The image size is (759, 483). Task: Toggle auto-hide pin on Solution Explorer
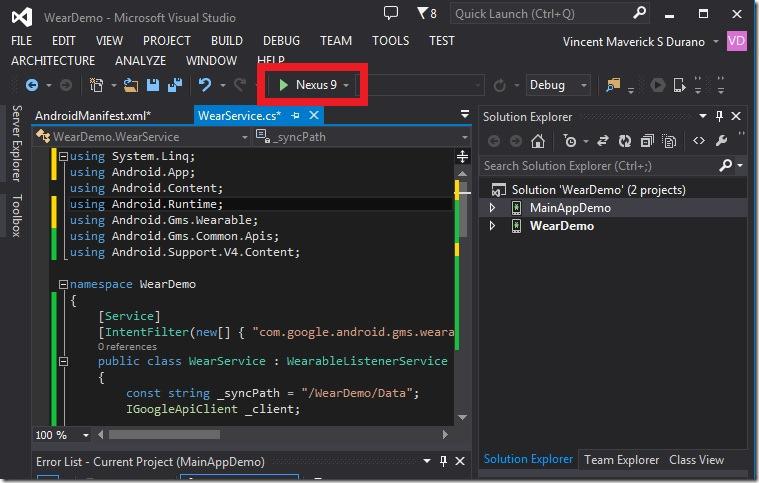click(719, 116)
